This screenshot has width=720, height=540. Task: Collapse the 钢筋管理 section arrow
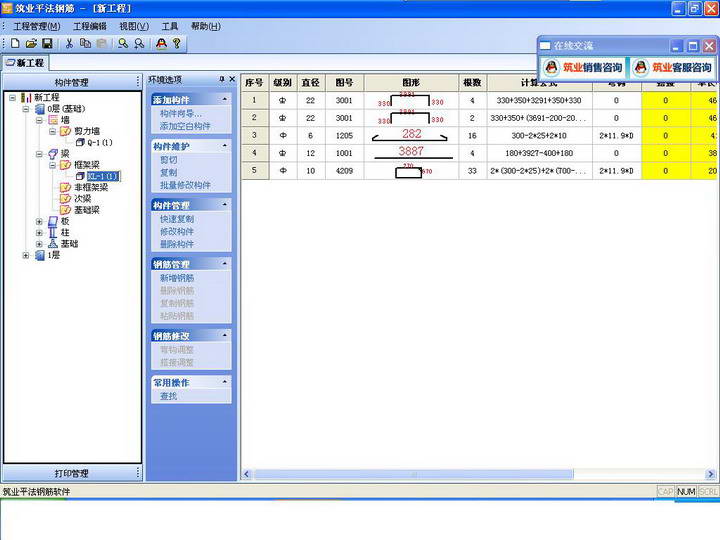click(x=225, y=264)
